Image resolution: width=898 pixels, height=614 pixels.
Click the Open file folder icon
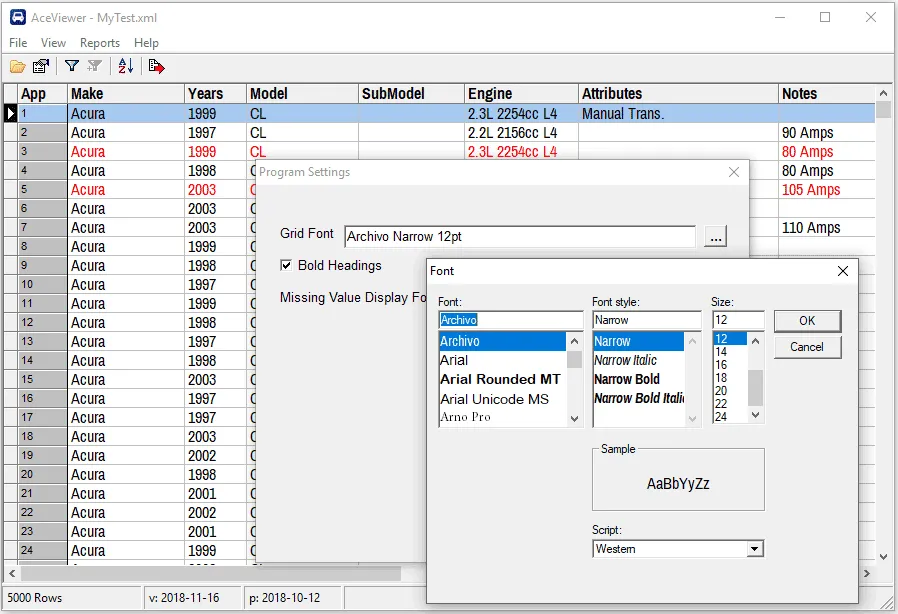pos(18,67)
